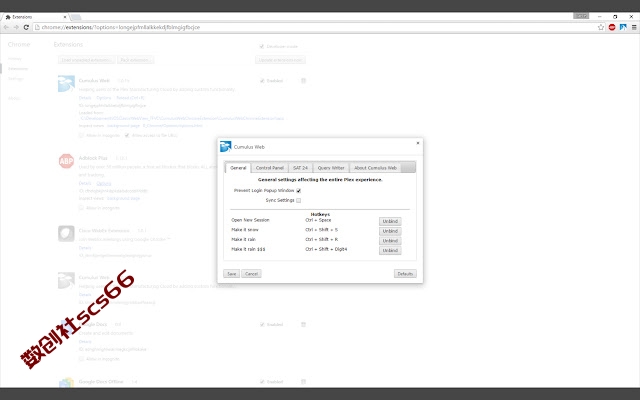Uncheck Prevent Login Popup Window
Viewport: 640px width, 400px height.
tap(298, 191)
